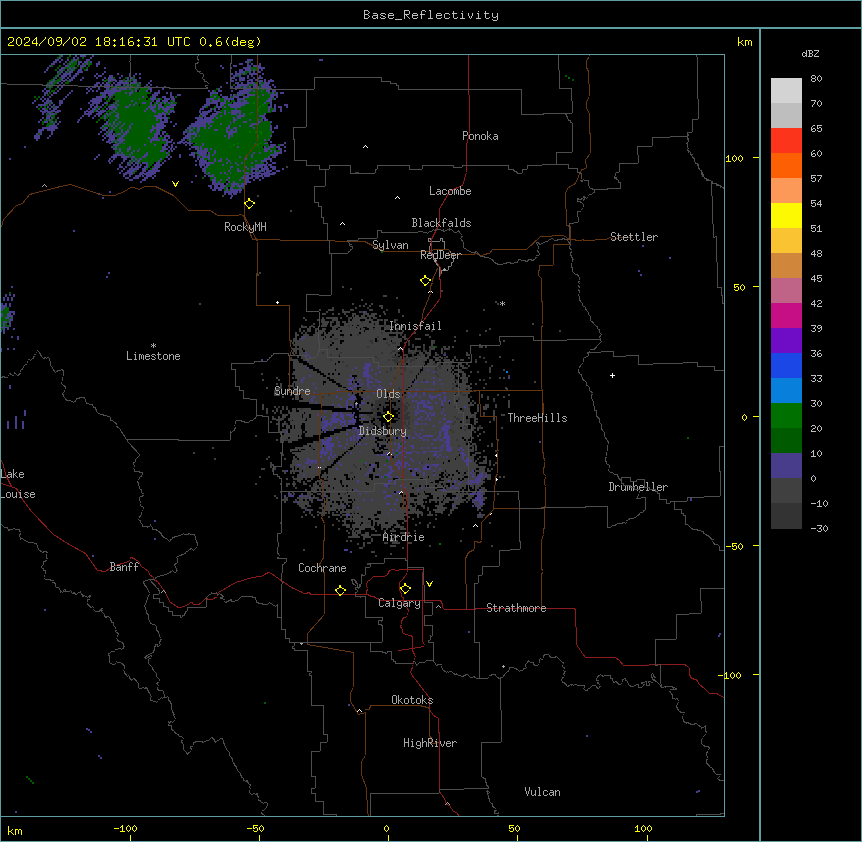Screen dimensions: 862x842
Task: Click the Innisfail city label
Action: (x=415, y=326)
